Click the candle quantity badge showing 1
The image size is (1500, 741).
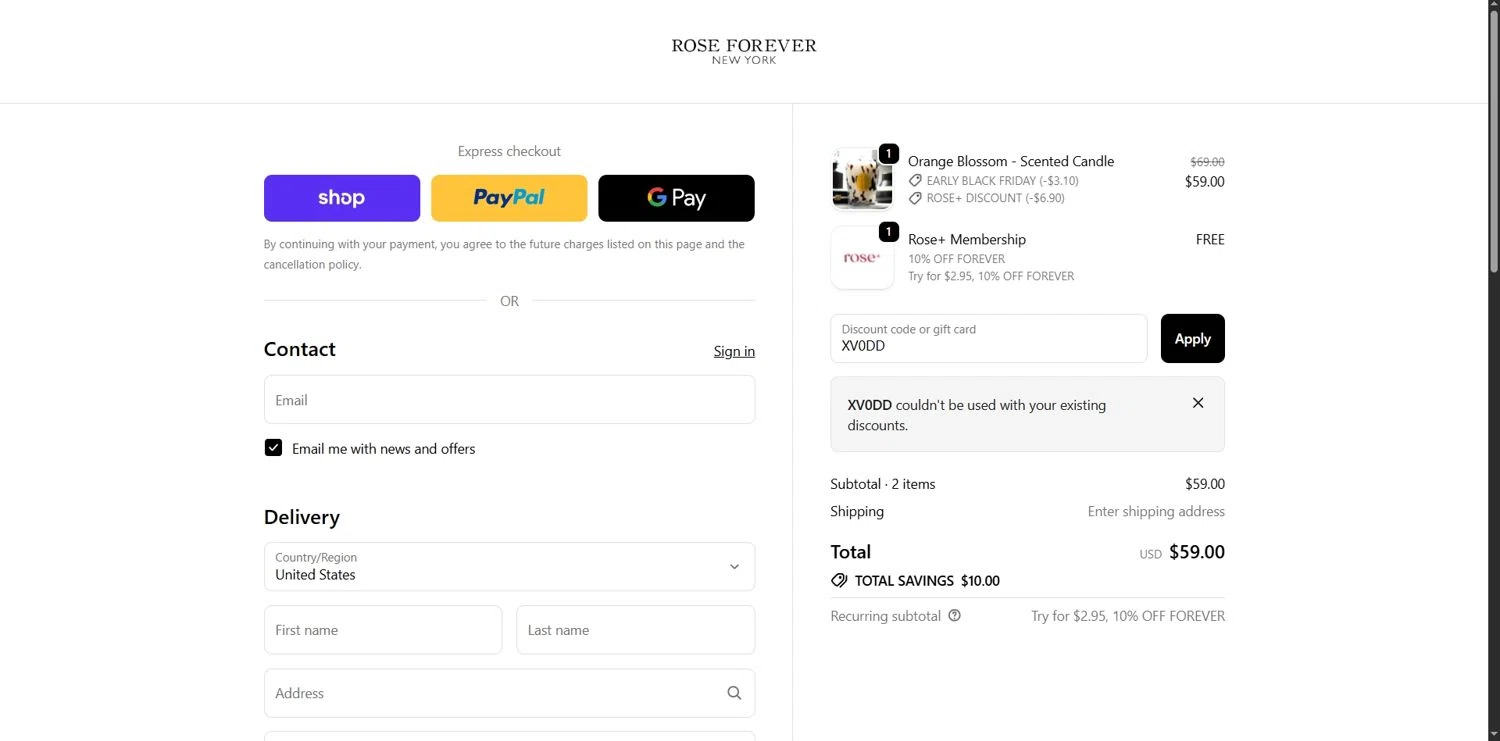pyautogui.click(x=888, y=153)
